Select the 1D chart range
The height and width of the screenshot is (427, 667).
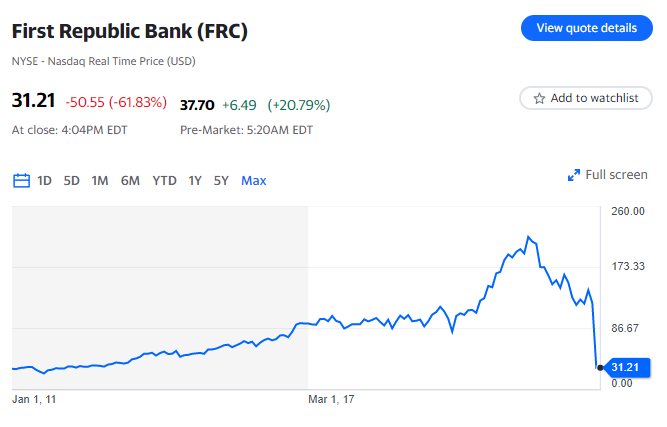pyautogui.click(x=45, y=181)
